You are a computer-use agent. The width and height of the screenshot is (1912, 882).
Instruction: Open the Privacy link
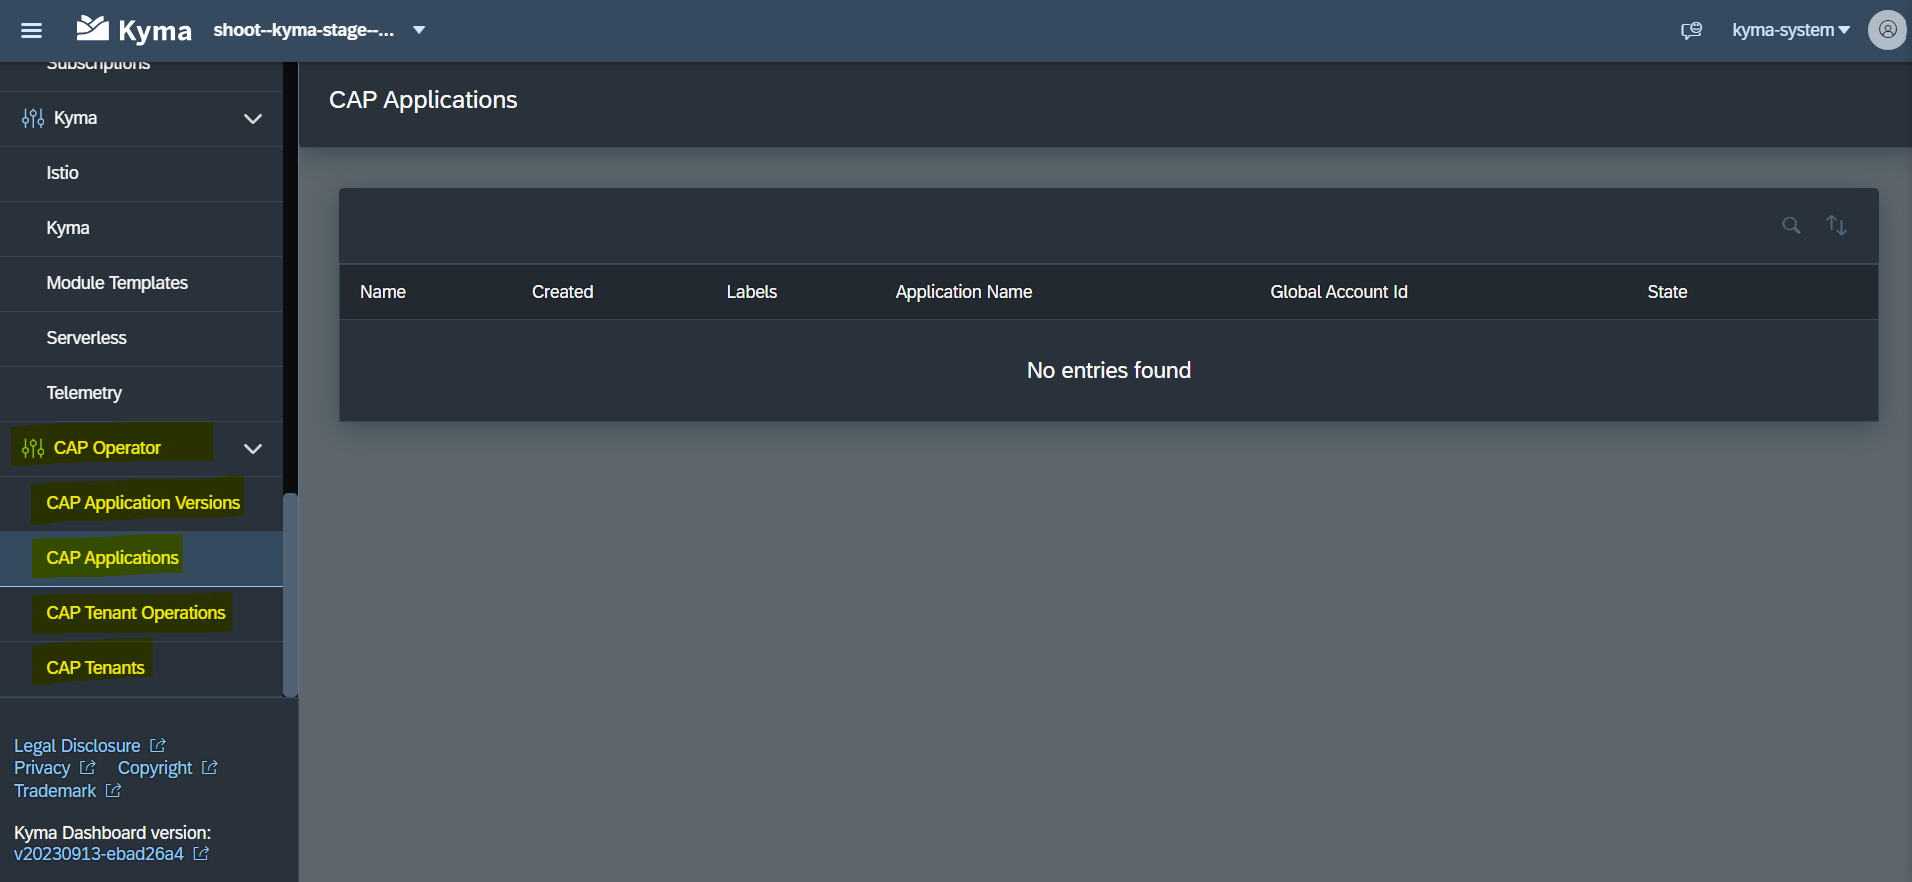(x=55, y=768)
